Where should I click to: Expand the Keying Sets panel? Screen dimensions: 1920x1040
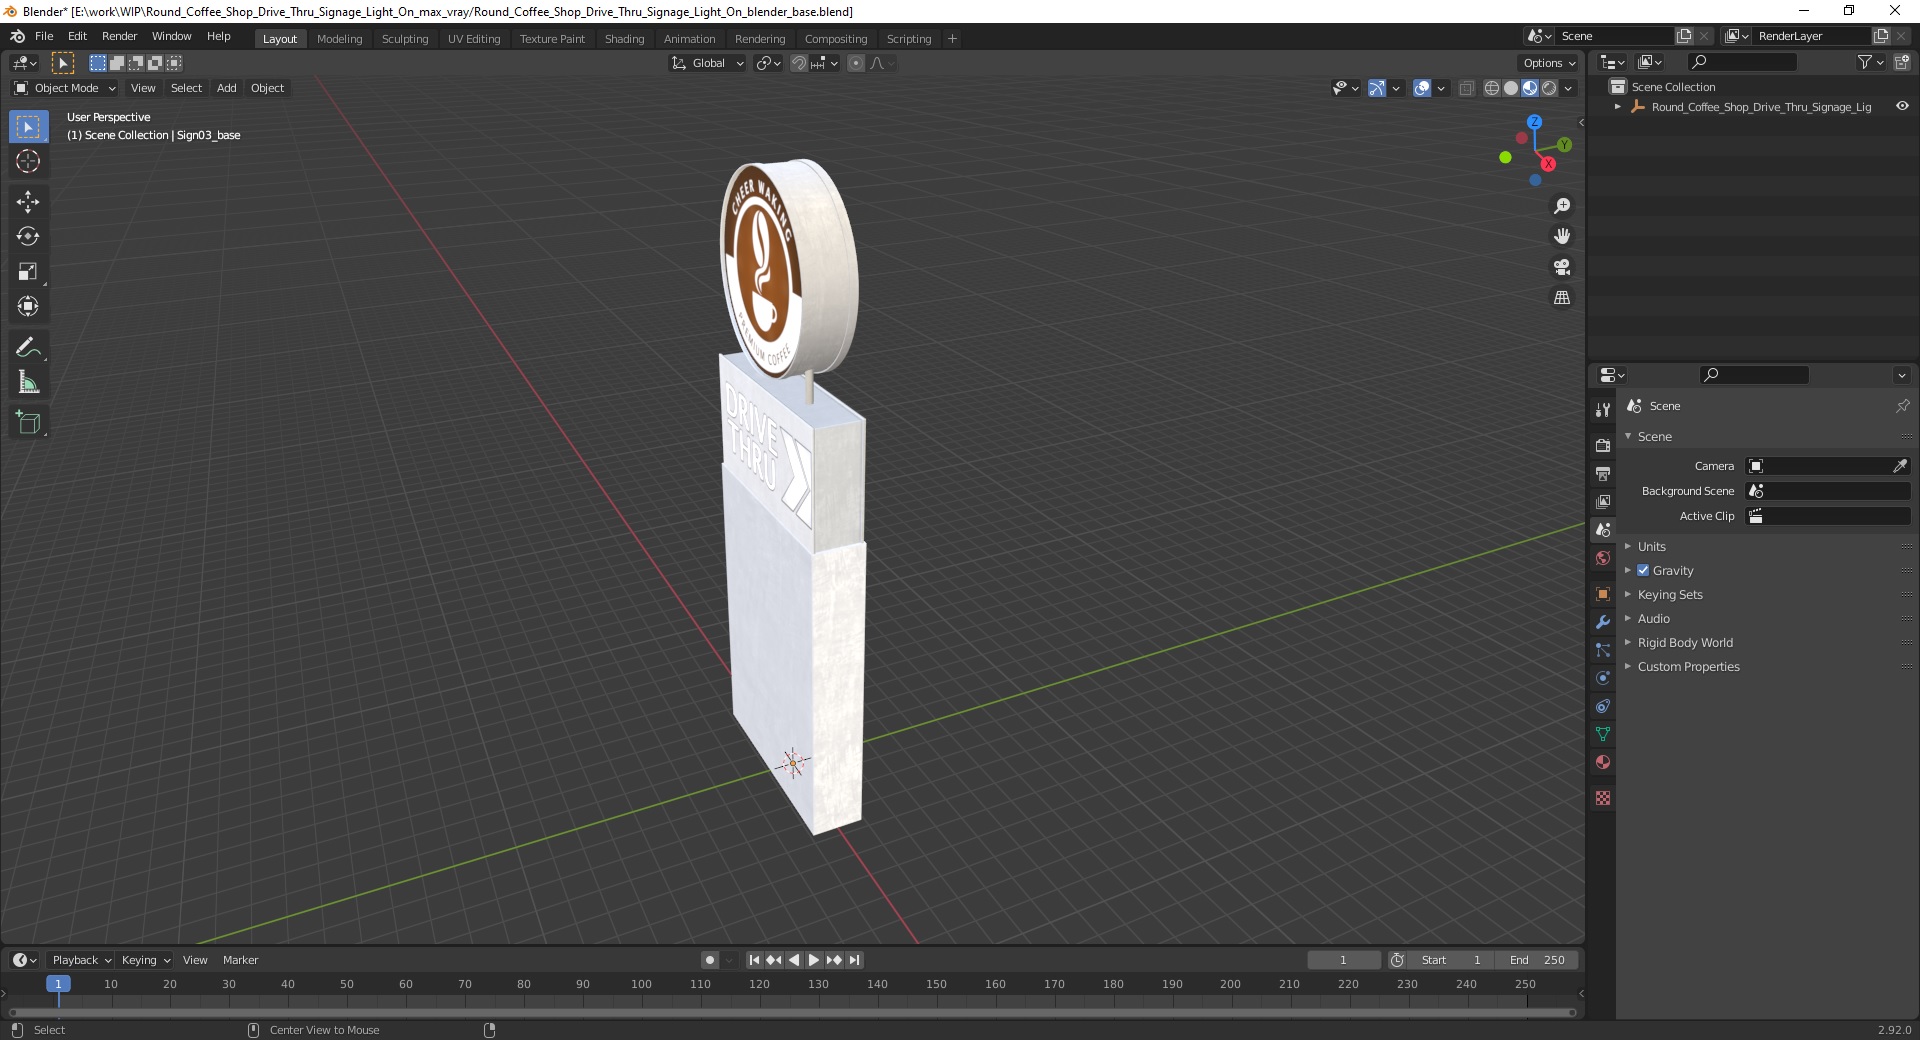pos(1670,594)
